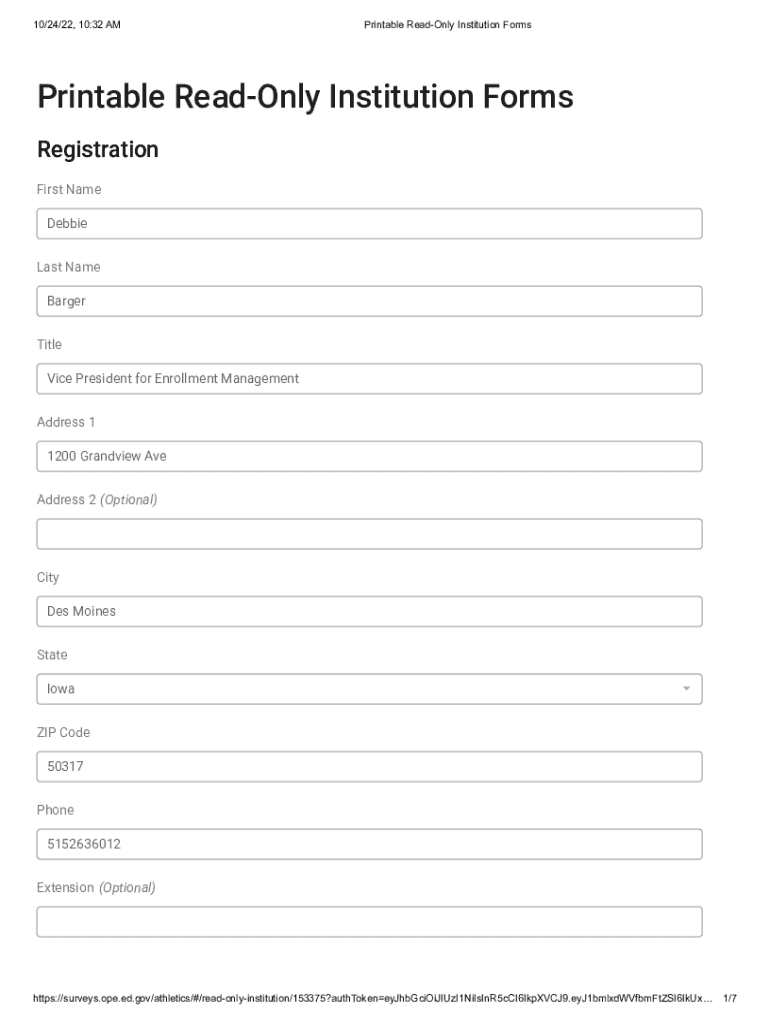Click the empty Address 2 optional field
Screen dimensions: 770x1024
click(x=369, y=533)
